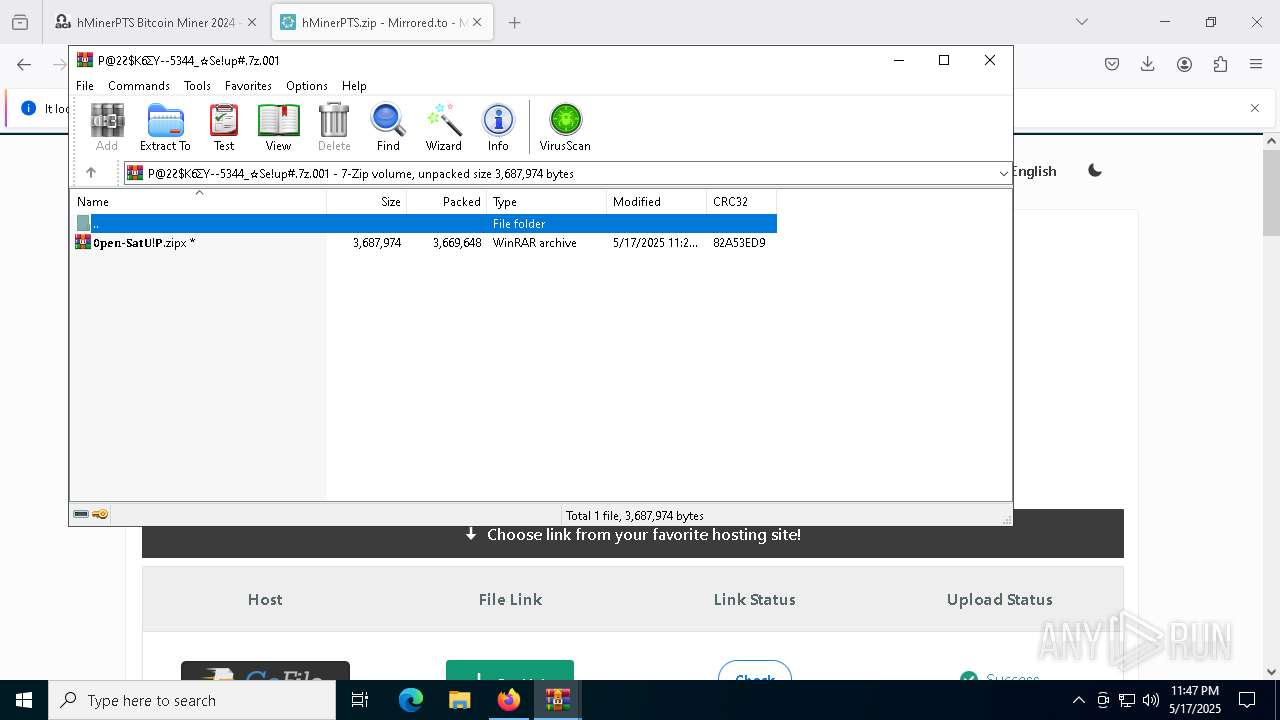Expand the archive path dropdown
Screen dimensions: 1280x720
click(x=1003, y=174)
